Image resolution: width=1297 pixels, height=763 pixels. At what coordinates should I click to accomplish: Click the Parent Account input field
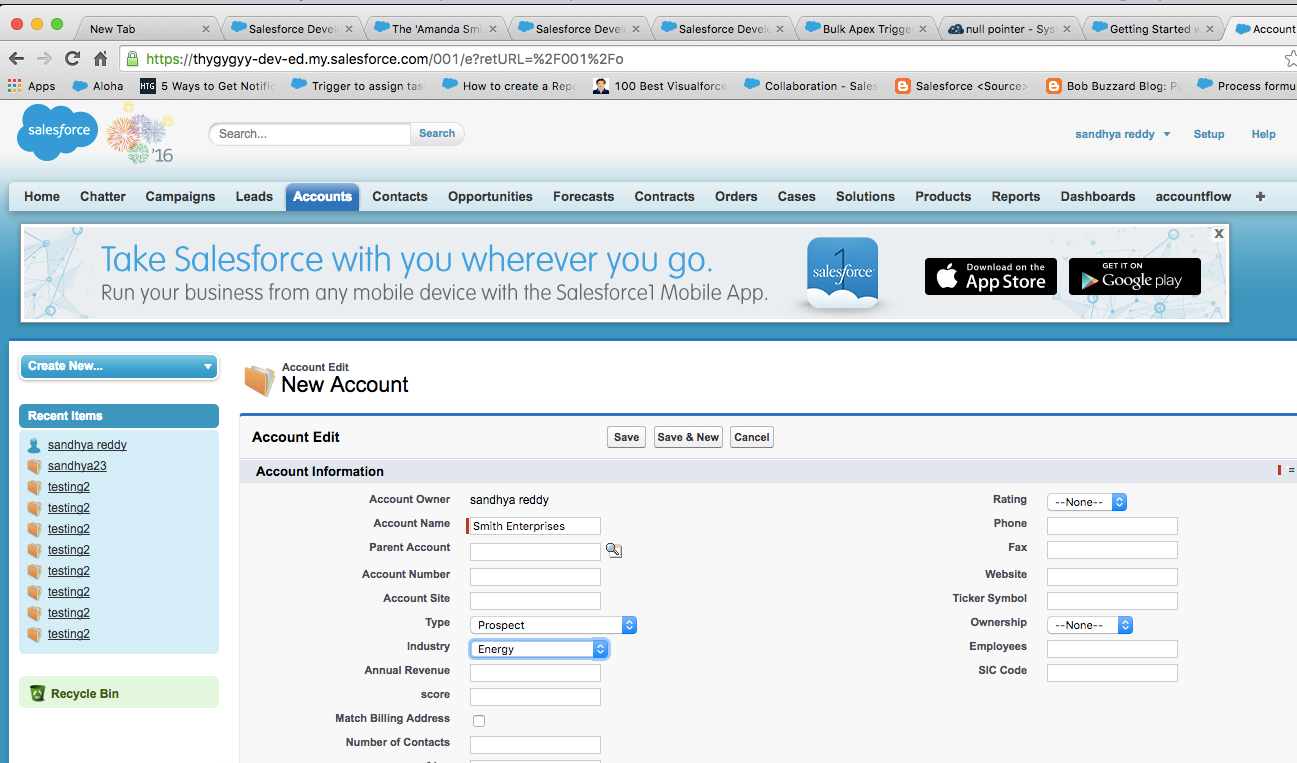point(535,551)
